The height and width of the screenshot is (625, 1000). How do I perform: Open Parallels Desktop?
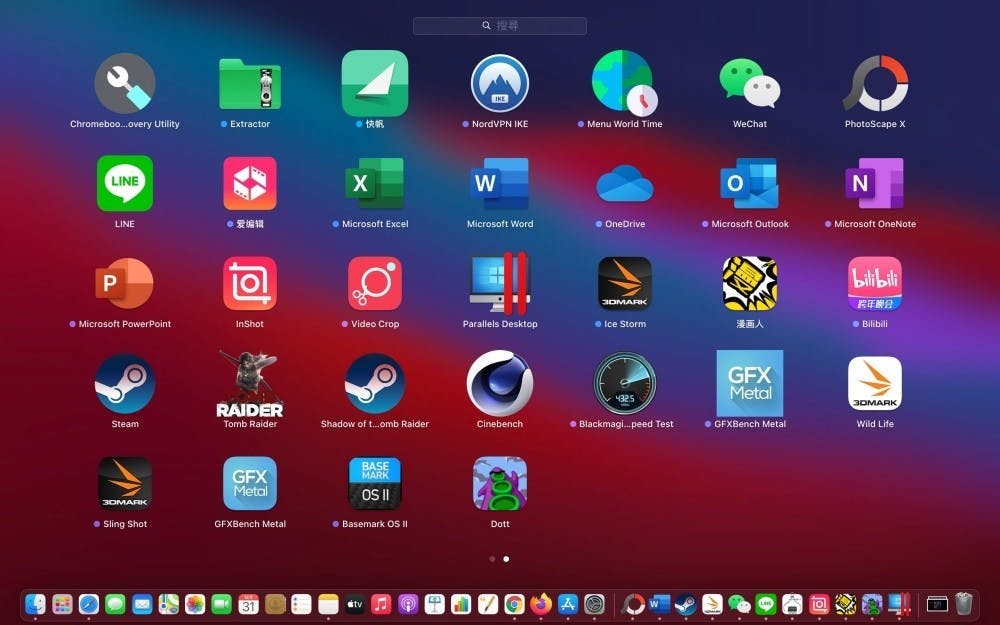click(500, 284)
